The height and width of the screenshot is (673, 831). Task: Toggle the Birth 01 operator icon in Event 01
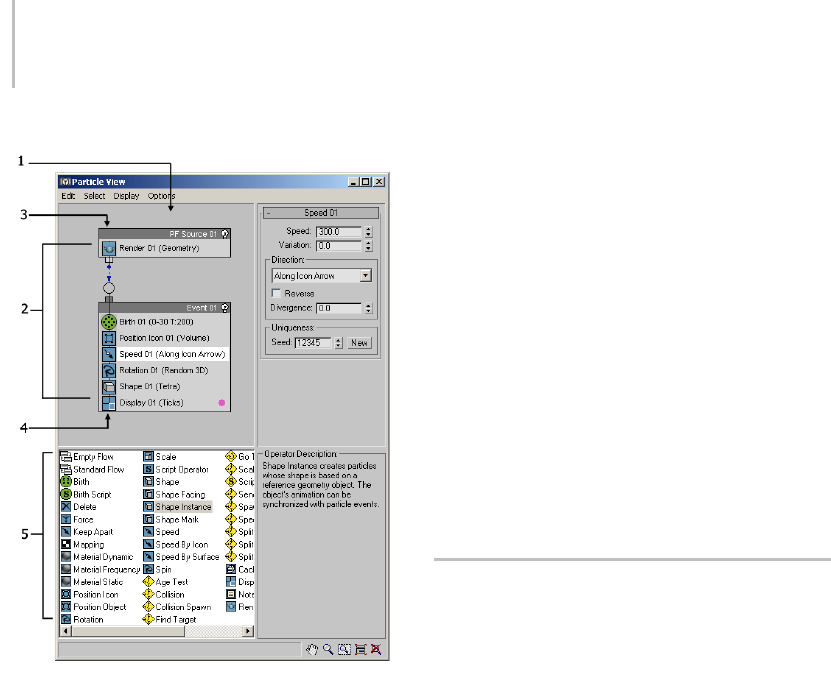tap(109, 322)
